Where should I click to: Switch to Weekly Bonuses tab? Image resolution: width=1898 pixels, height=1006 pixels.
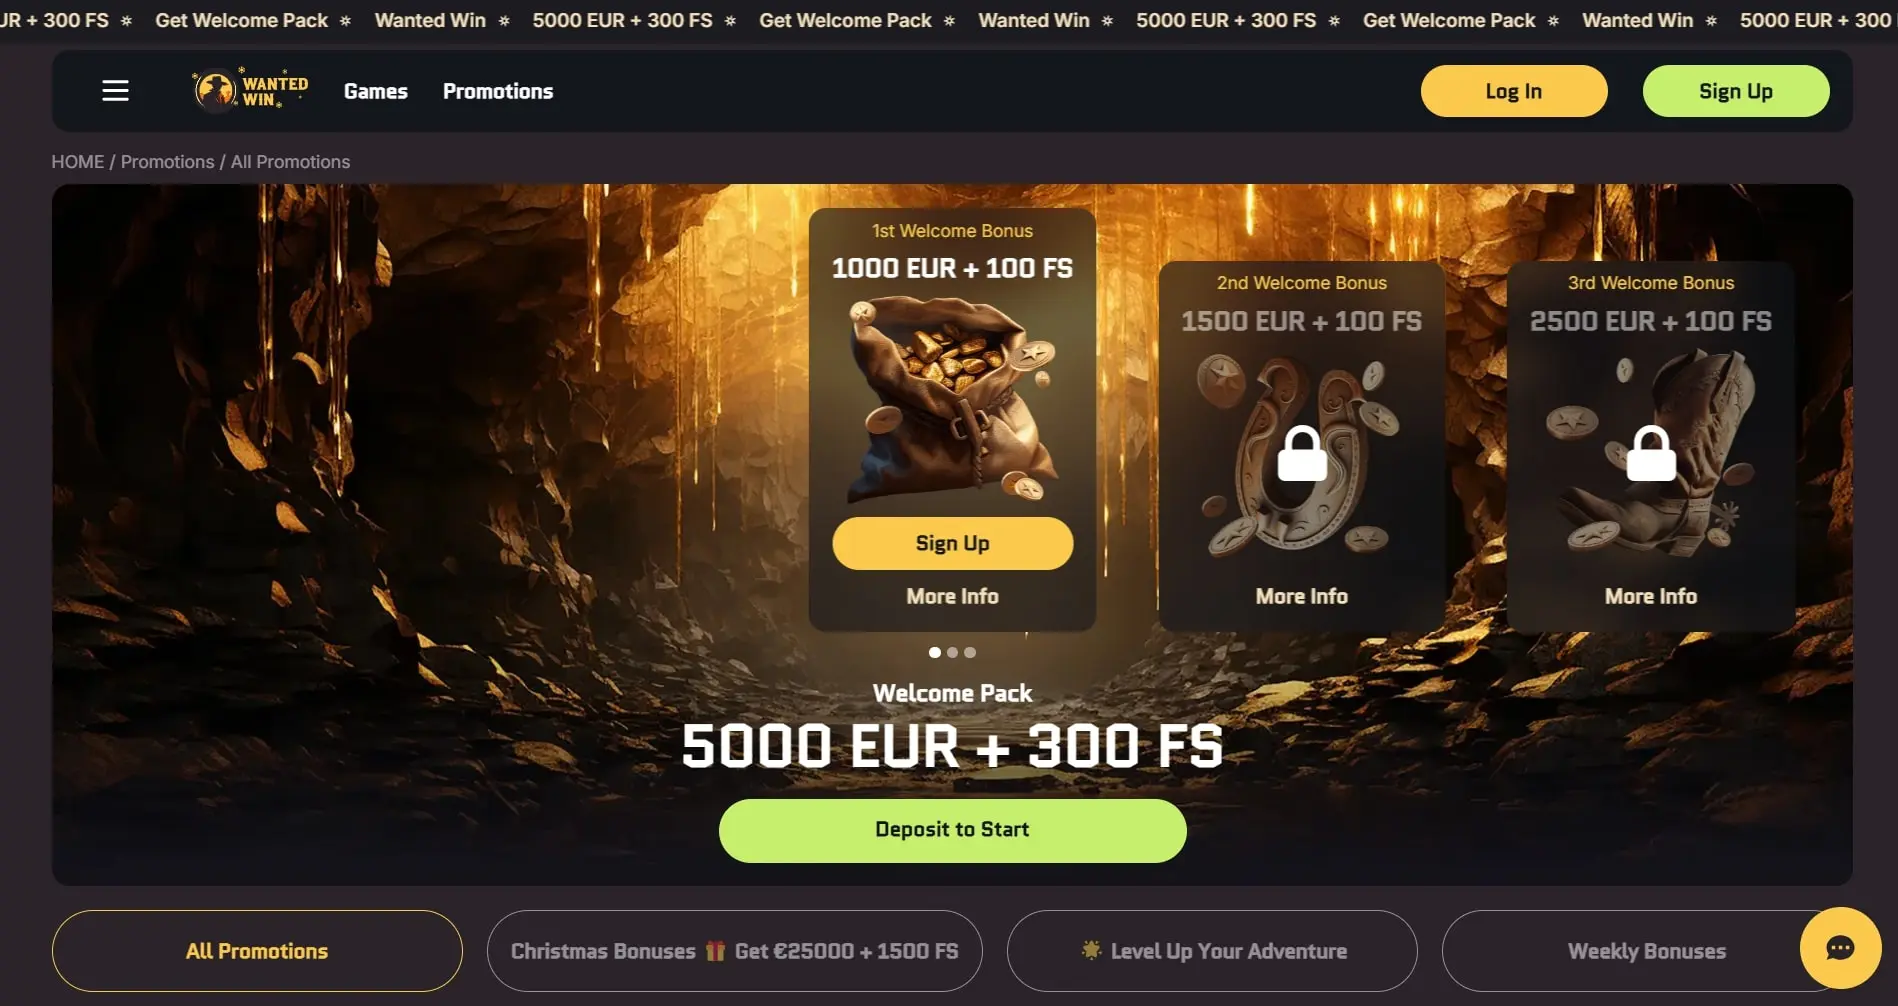tap(1647, 951)
